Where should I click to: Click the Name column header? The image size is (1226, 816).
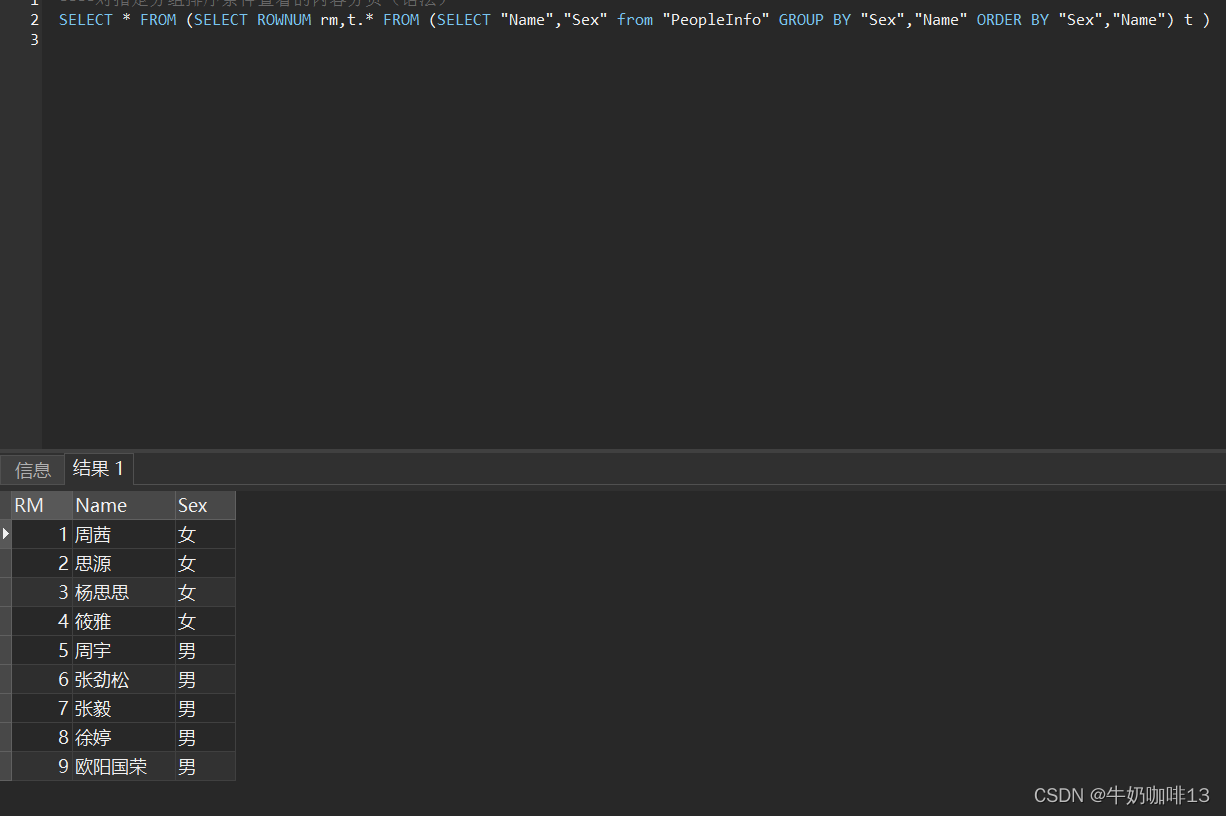pyautogui.click(x=100, y=505)
